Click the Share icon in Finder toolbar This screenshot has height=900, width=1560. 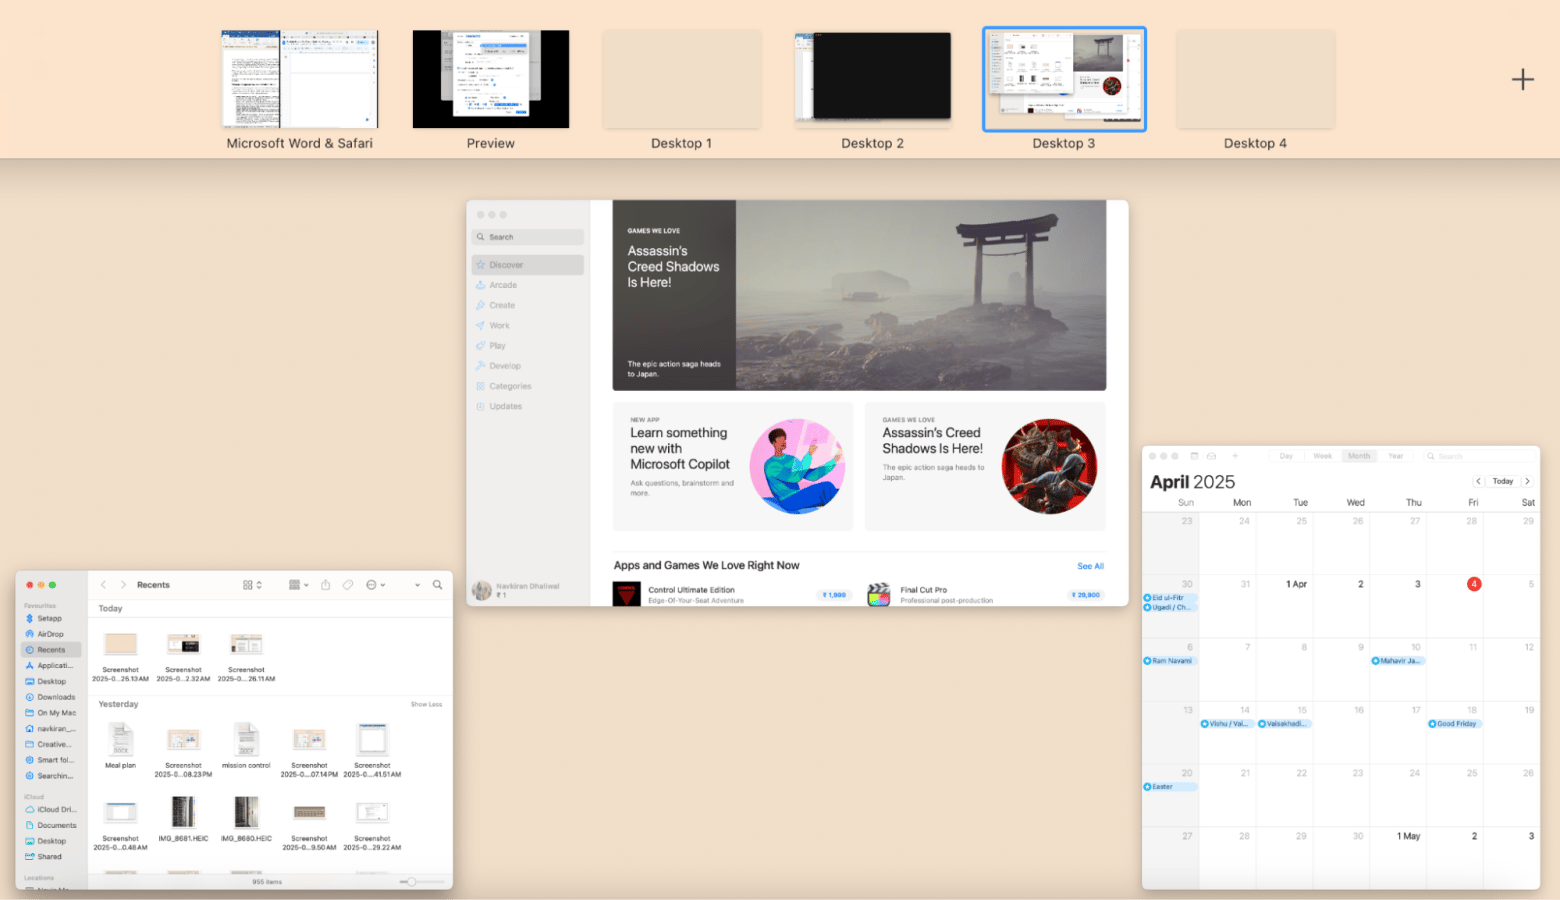tap(325, 585)
